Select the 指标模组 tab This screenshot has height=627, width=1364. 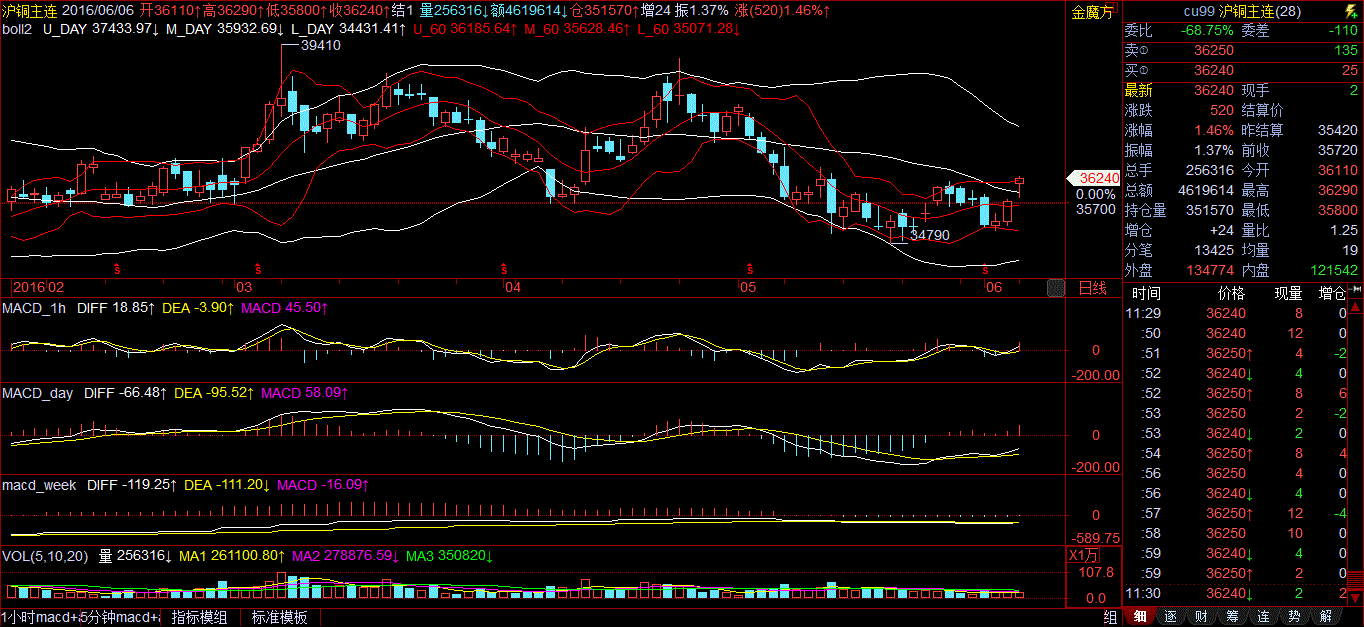(199, 617)
